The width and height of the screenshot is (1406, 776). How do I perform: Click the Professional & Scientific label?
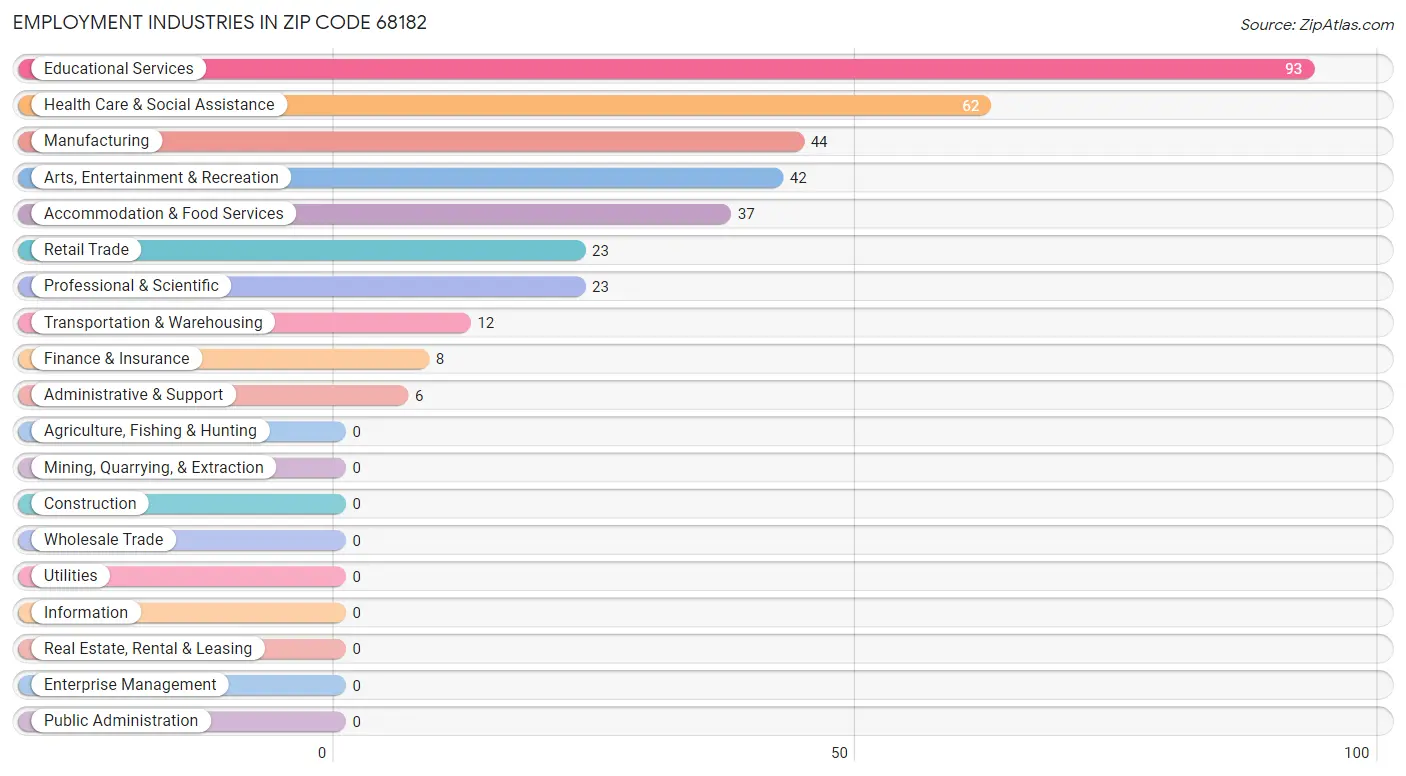pyautogui.click(x=131, y=286)
